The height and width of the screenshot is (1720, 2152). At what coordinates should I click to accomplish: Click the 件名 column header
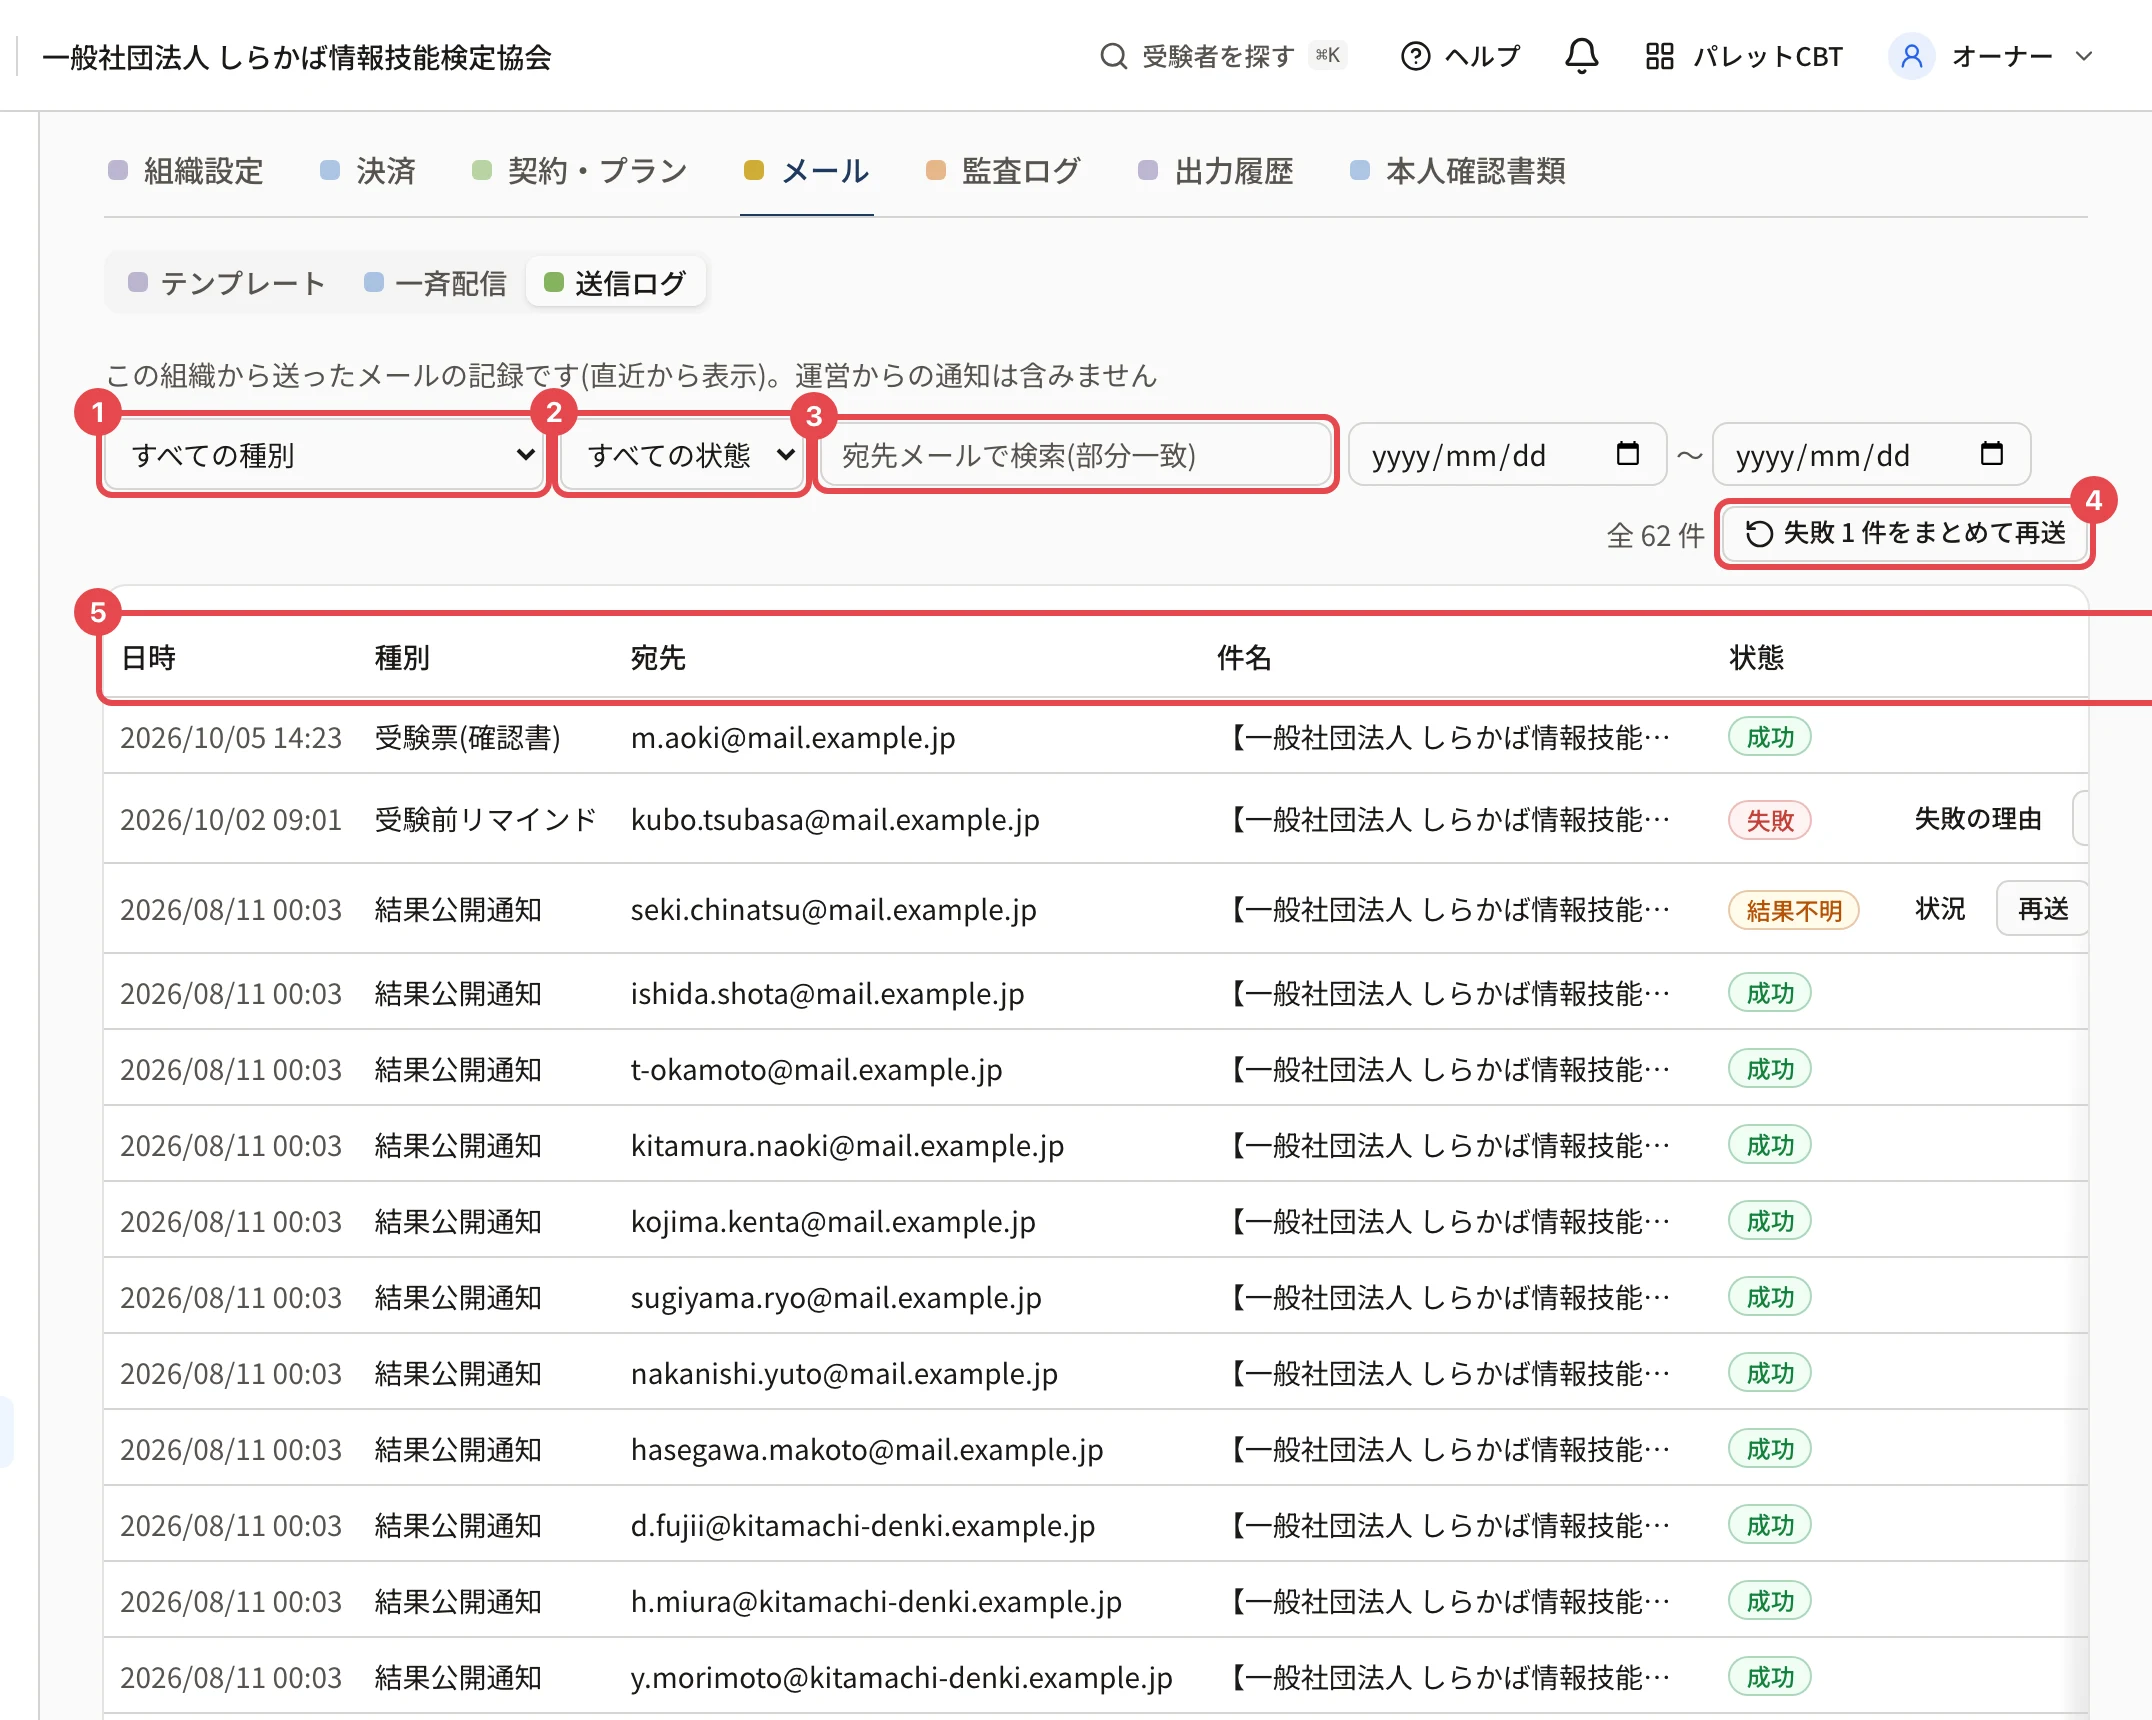[1244, 658]
